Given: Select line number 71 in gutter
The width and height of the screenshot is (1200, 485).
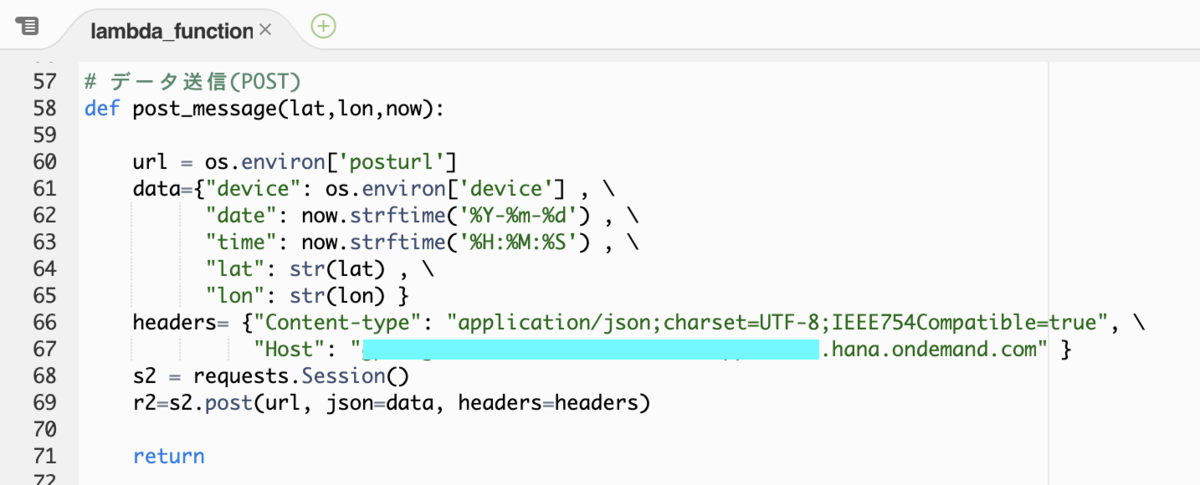Looking at the screenshot, I should pyautogui.click(x=45, y=456).
